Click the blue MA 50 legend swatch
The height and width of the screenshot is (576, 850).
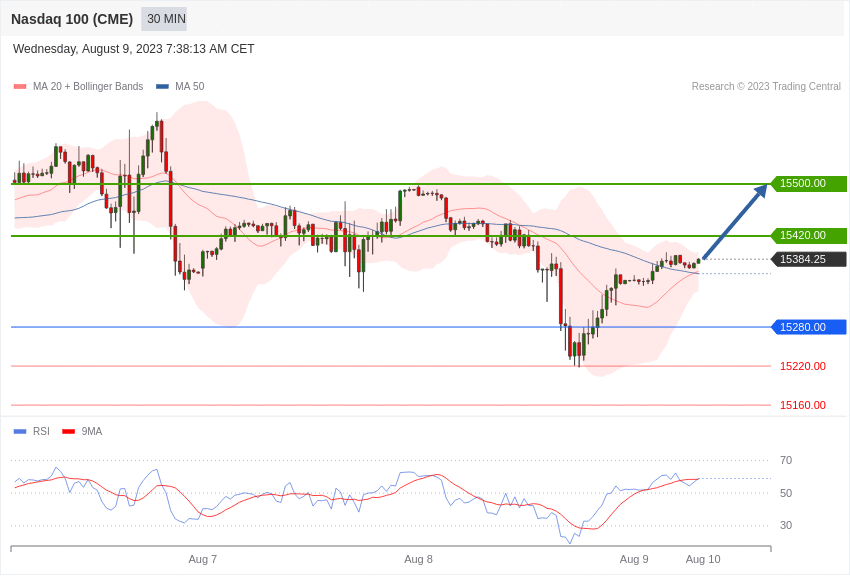point(162,87)
